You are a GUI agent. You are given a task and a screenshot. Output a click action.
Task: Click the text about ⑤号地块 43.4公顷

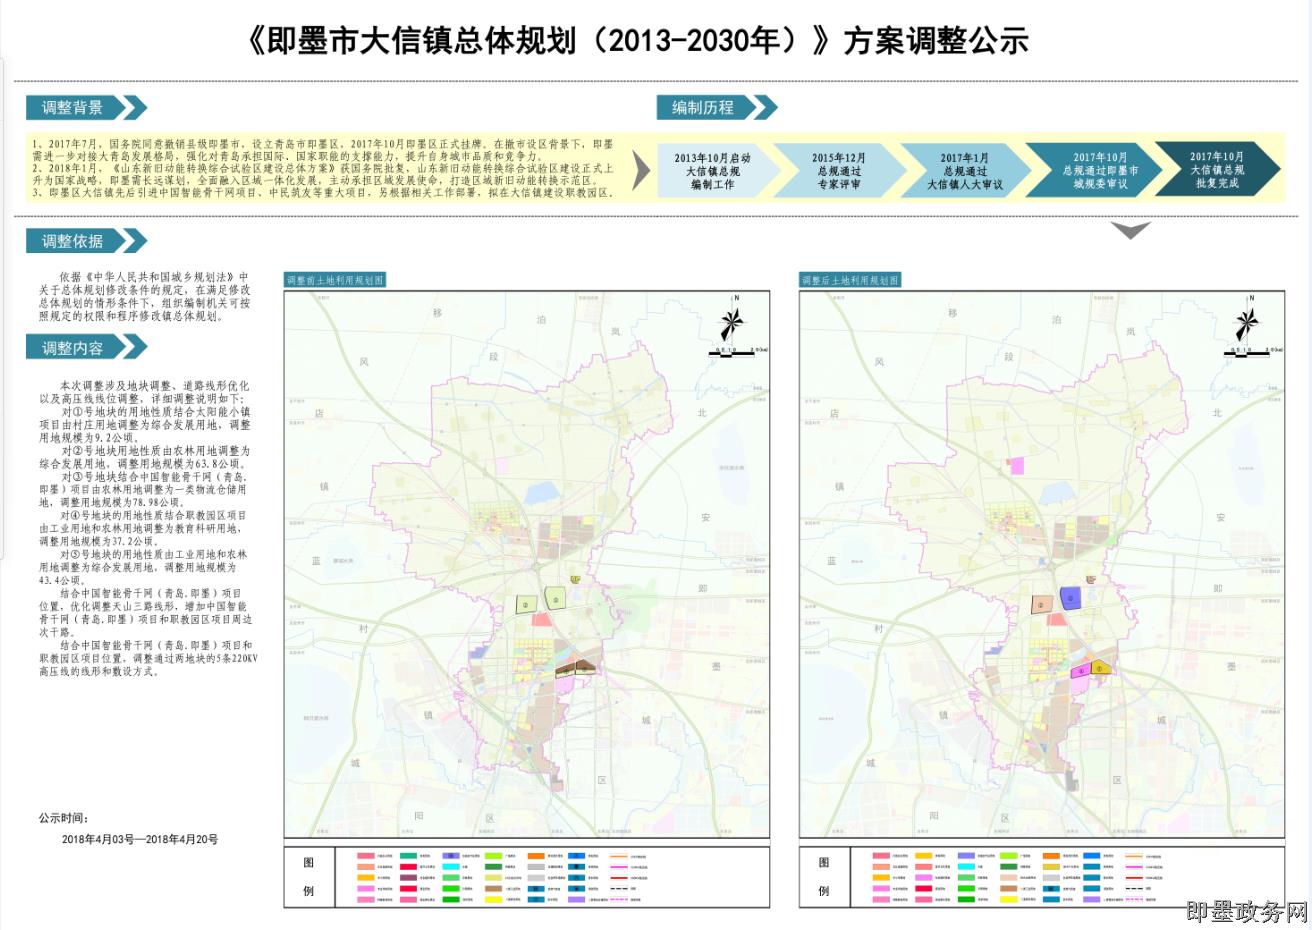pos(145,567)
